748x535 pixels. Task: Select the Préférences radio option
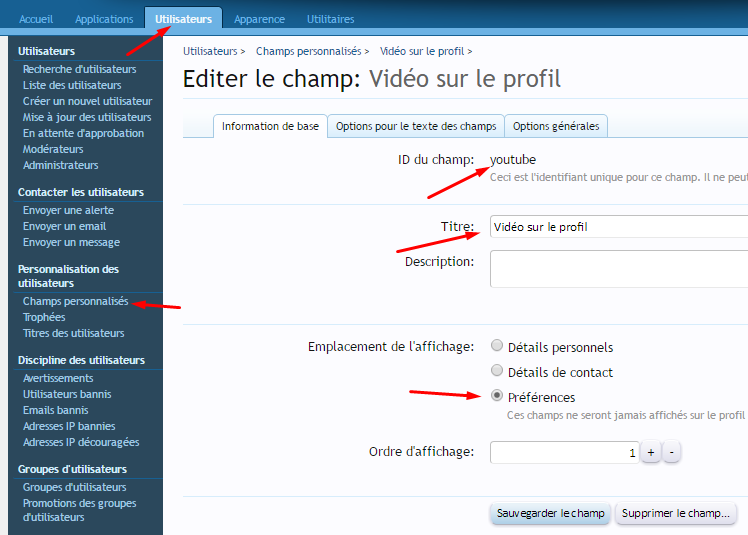point(497,397)
